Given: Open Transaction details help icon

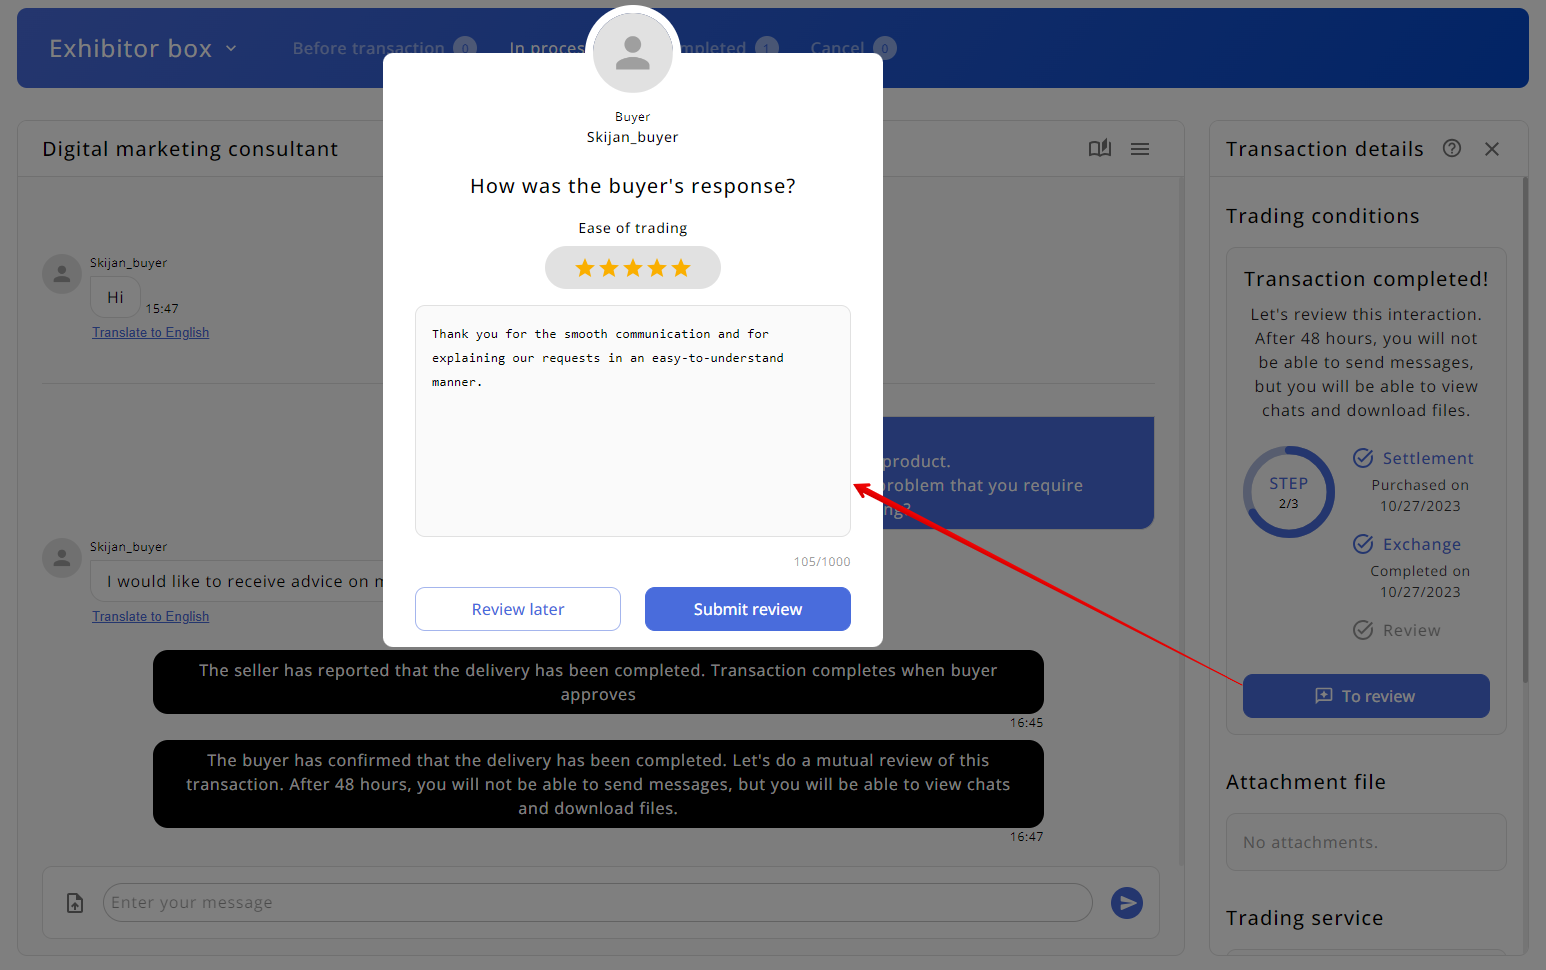Looking at the screenshot, I should tap(1452, 148).
